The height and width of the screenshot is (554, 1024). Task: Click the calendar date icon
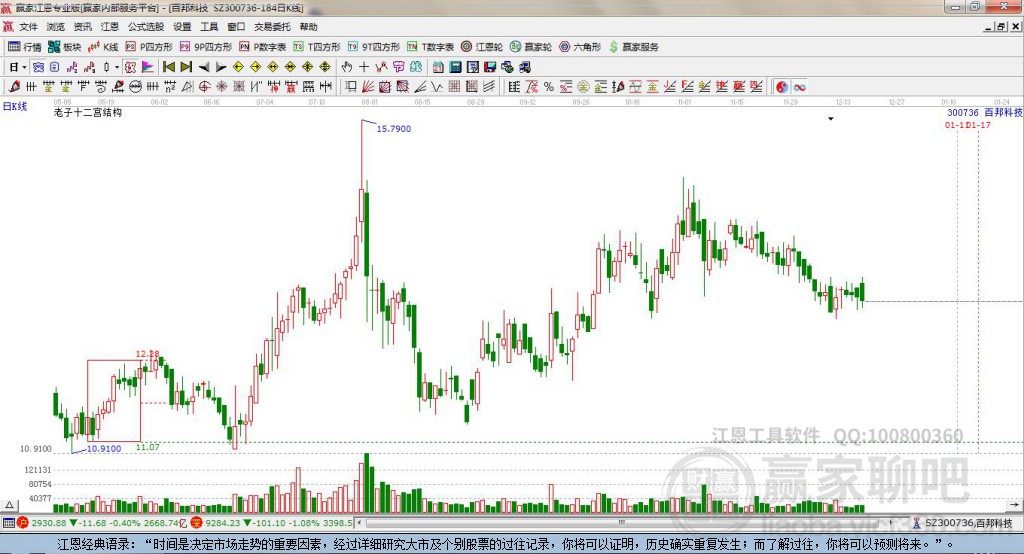(x=438, y=67)
